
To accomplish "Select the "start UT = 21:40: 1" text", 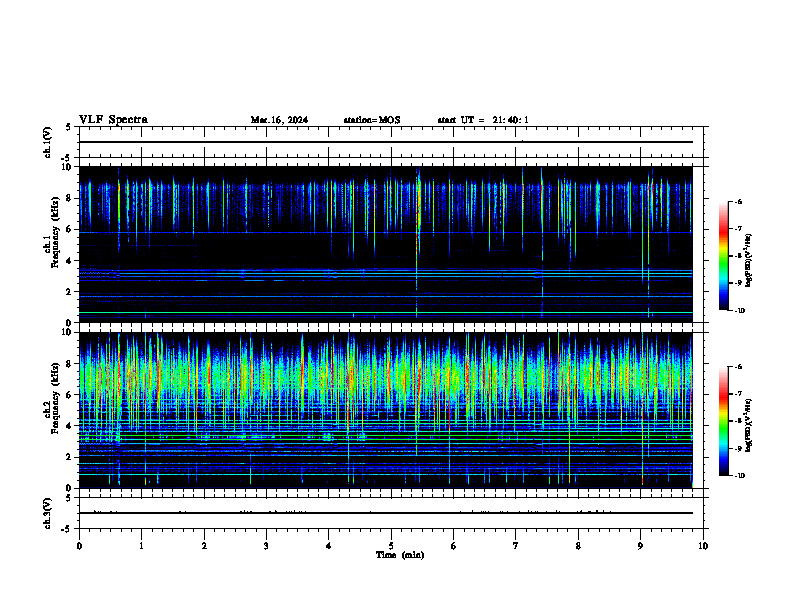I will 483,120.
